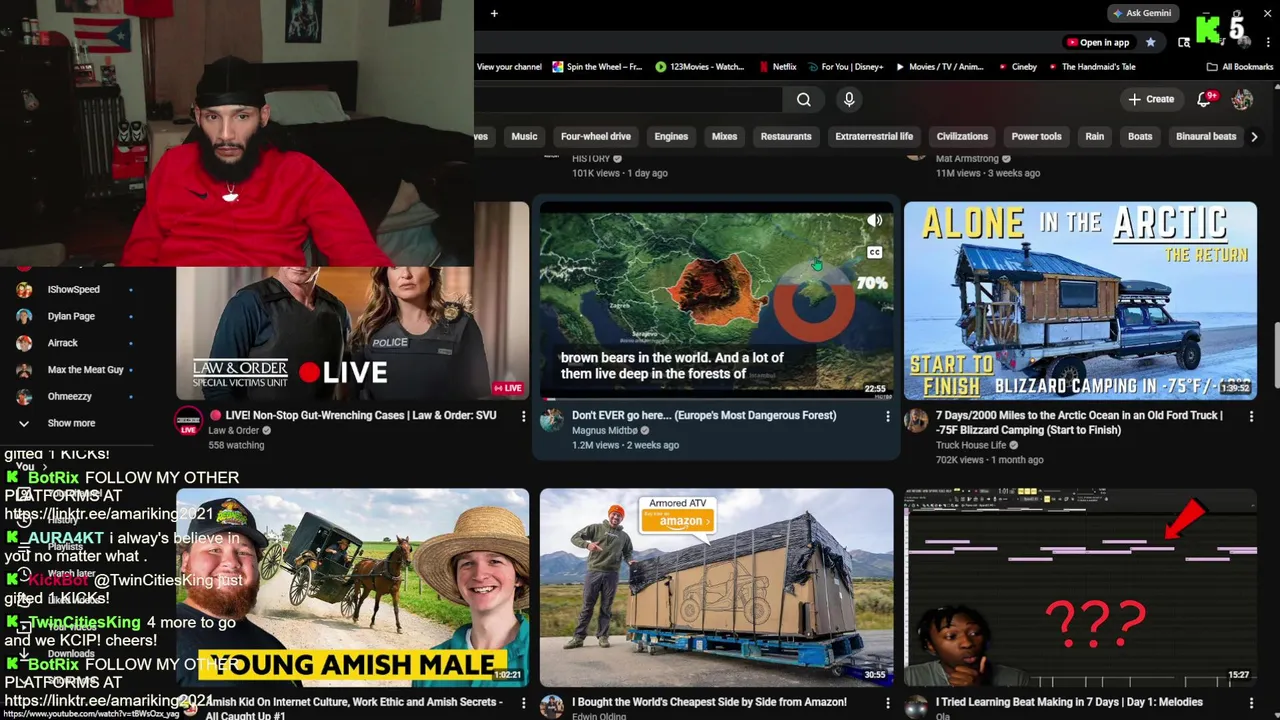
Task: Open a new browser tab
Action: click(494, 13)
